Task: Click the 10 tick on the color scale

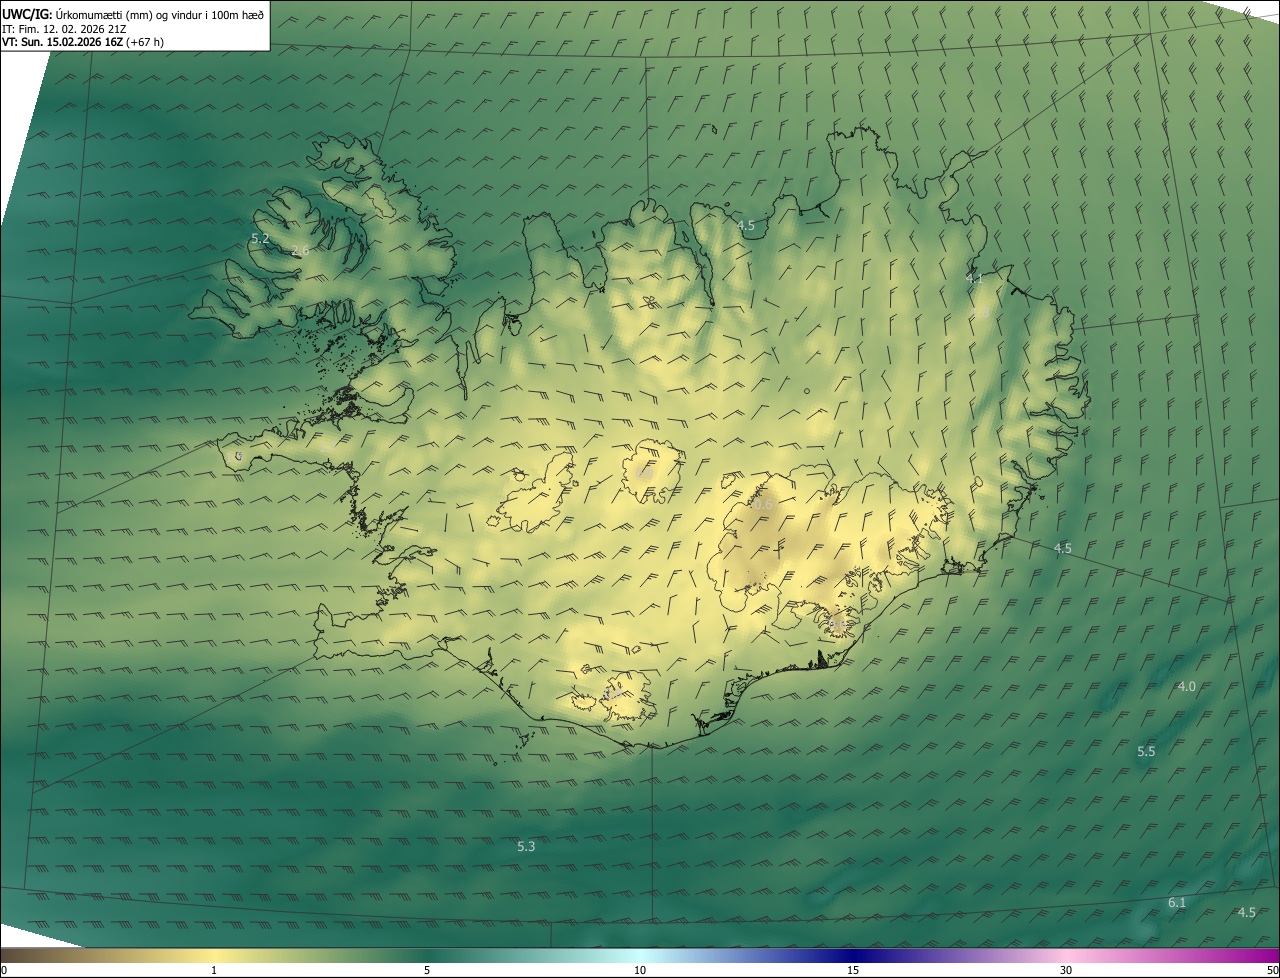Action: tap(640, 970)
